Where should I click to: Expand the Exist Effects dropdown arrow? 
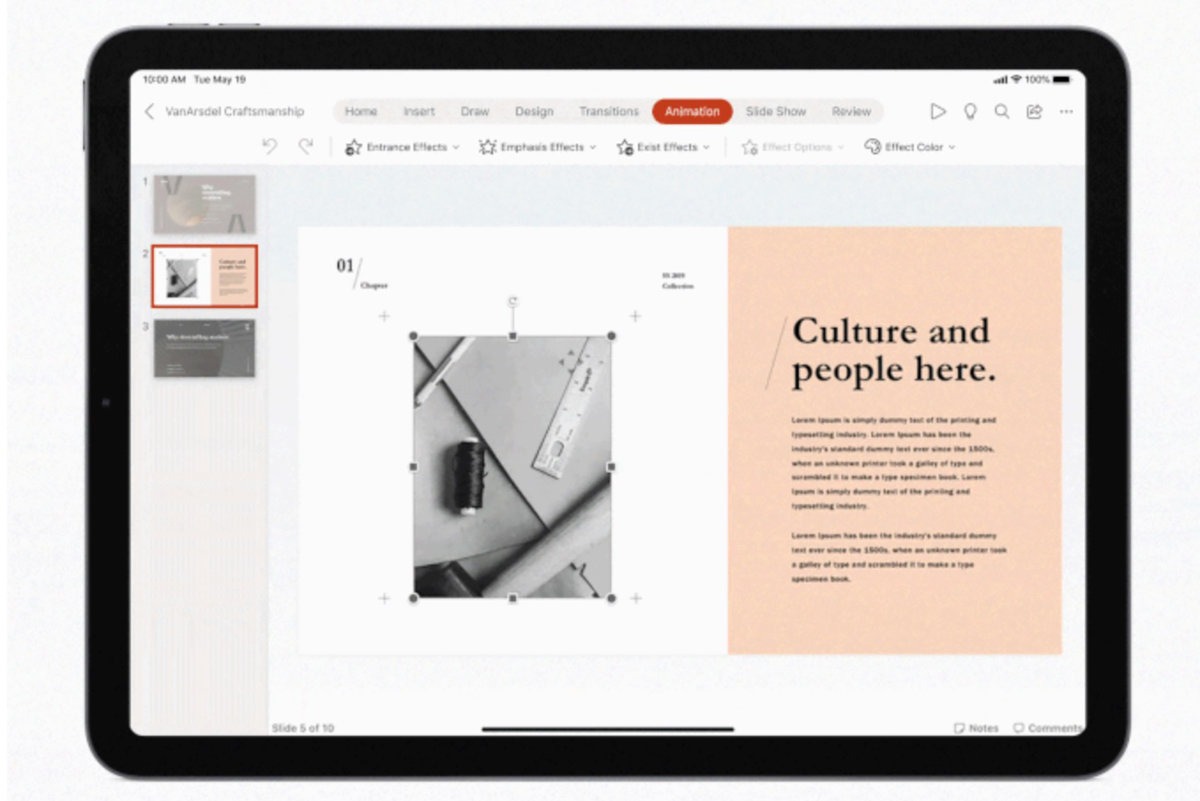pyautogui.click(x=706, y=147)
